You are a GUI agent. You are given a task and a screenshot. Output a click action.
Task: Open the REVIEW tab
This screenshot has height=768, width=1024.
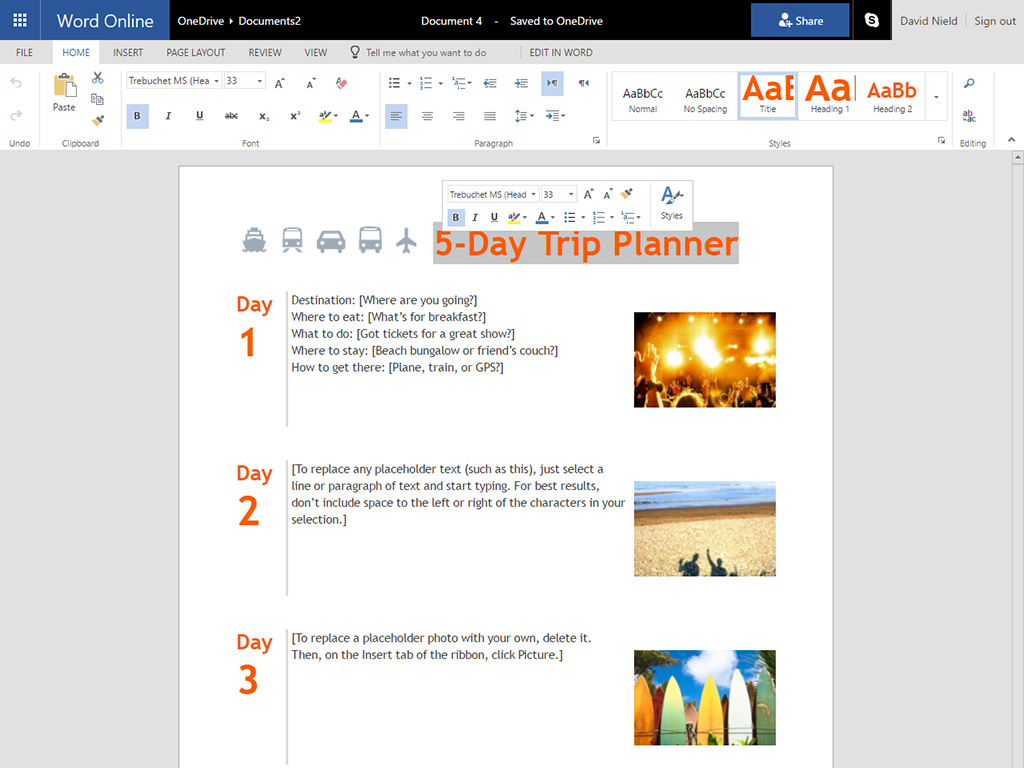click(x=264, y=52)
